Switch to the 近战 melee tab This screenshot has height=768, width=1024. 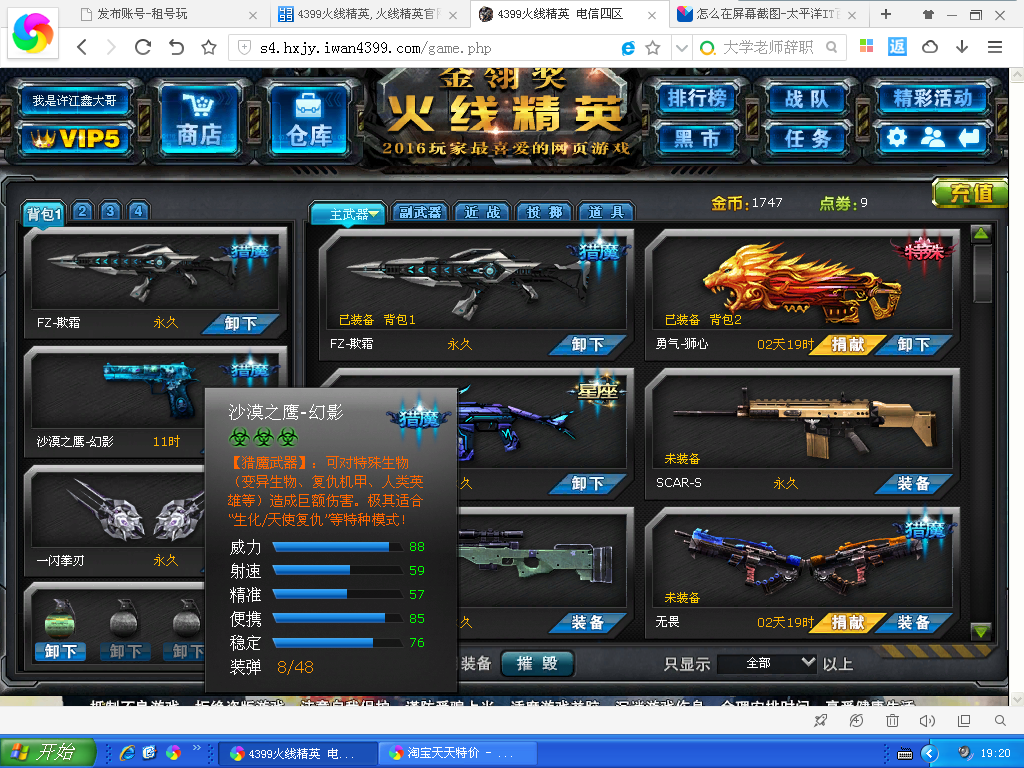click(x=482, y=212)
